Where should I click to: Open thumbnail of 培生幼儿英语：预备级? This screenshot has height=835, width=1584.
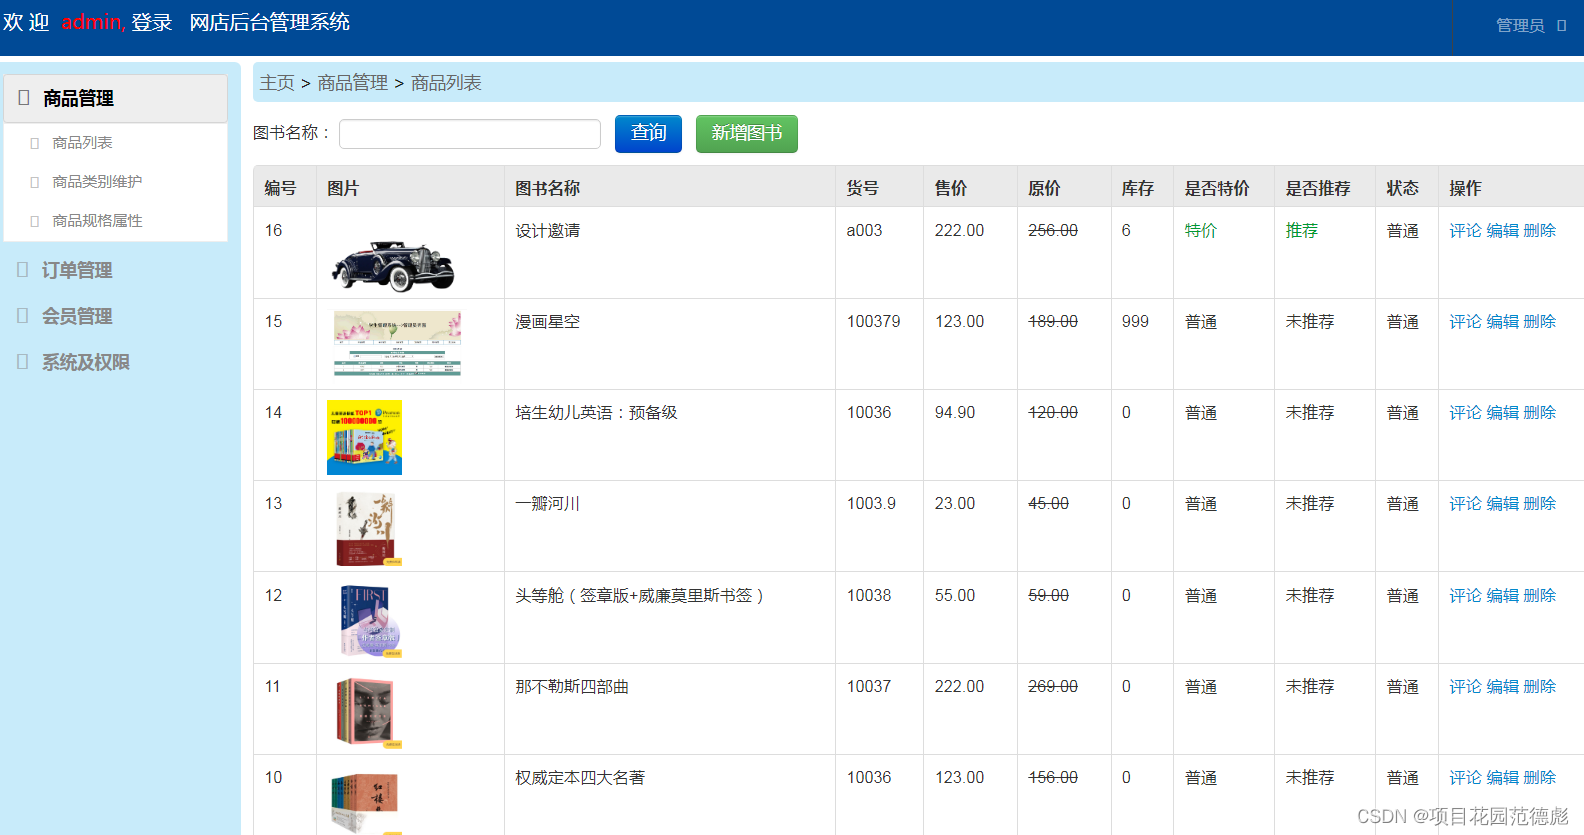click(x=364, y=437)
